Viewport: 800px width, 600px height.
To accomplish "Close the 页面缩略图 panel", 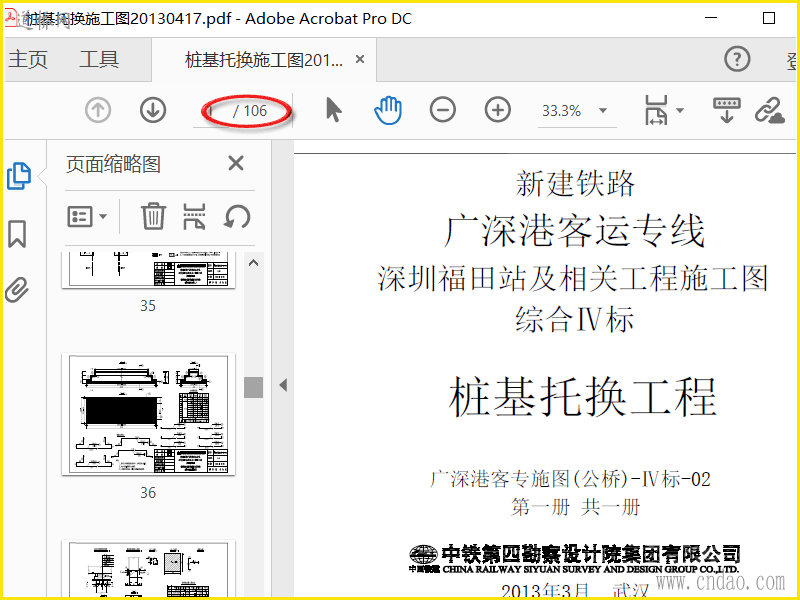I will (236, 163).
